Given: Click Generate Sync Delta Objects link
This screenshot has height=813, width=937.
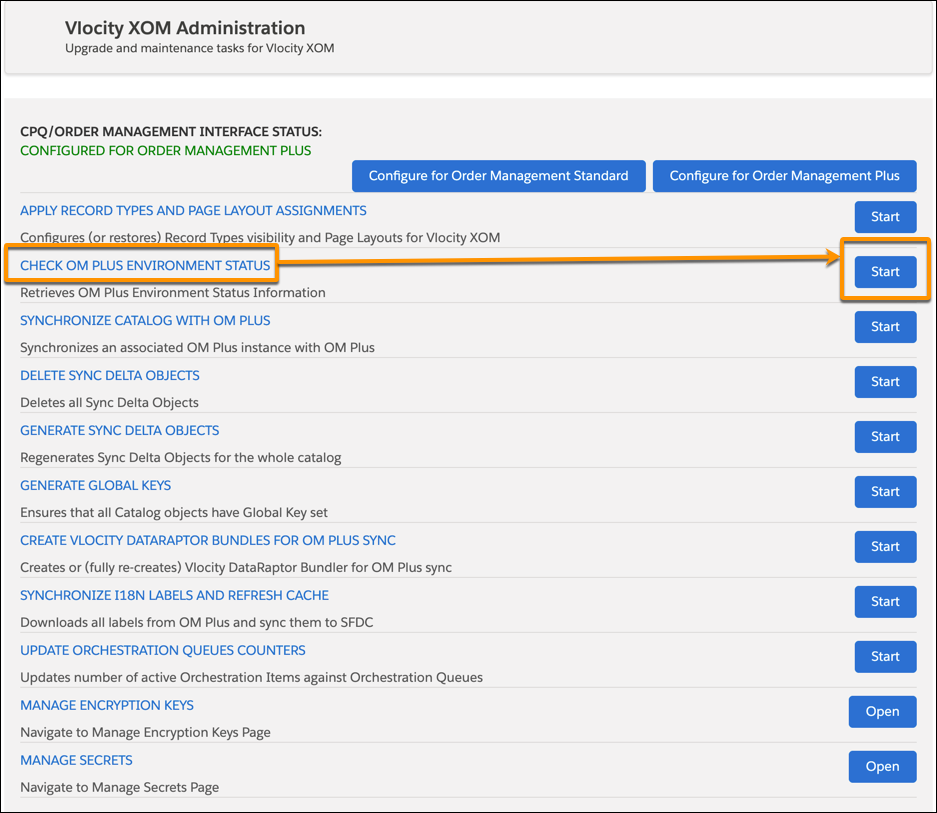Looking at the screenshot, I should [x=120, y=430].
